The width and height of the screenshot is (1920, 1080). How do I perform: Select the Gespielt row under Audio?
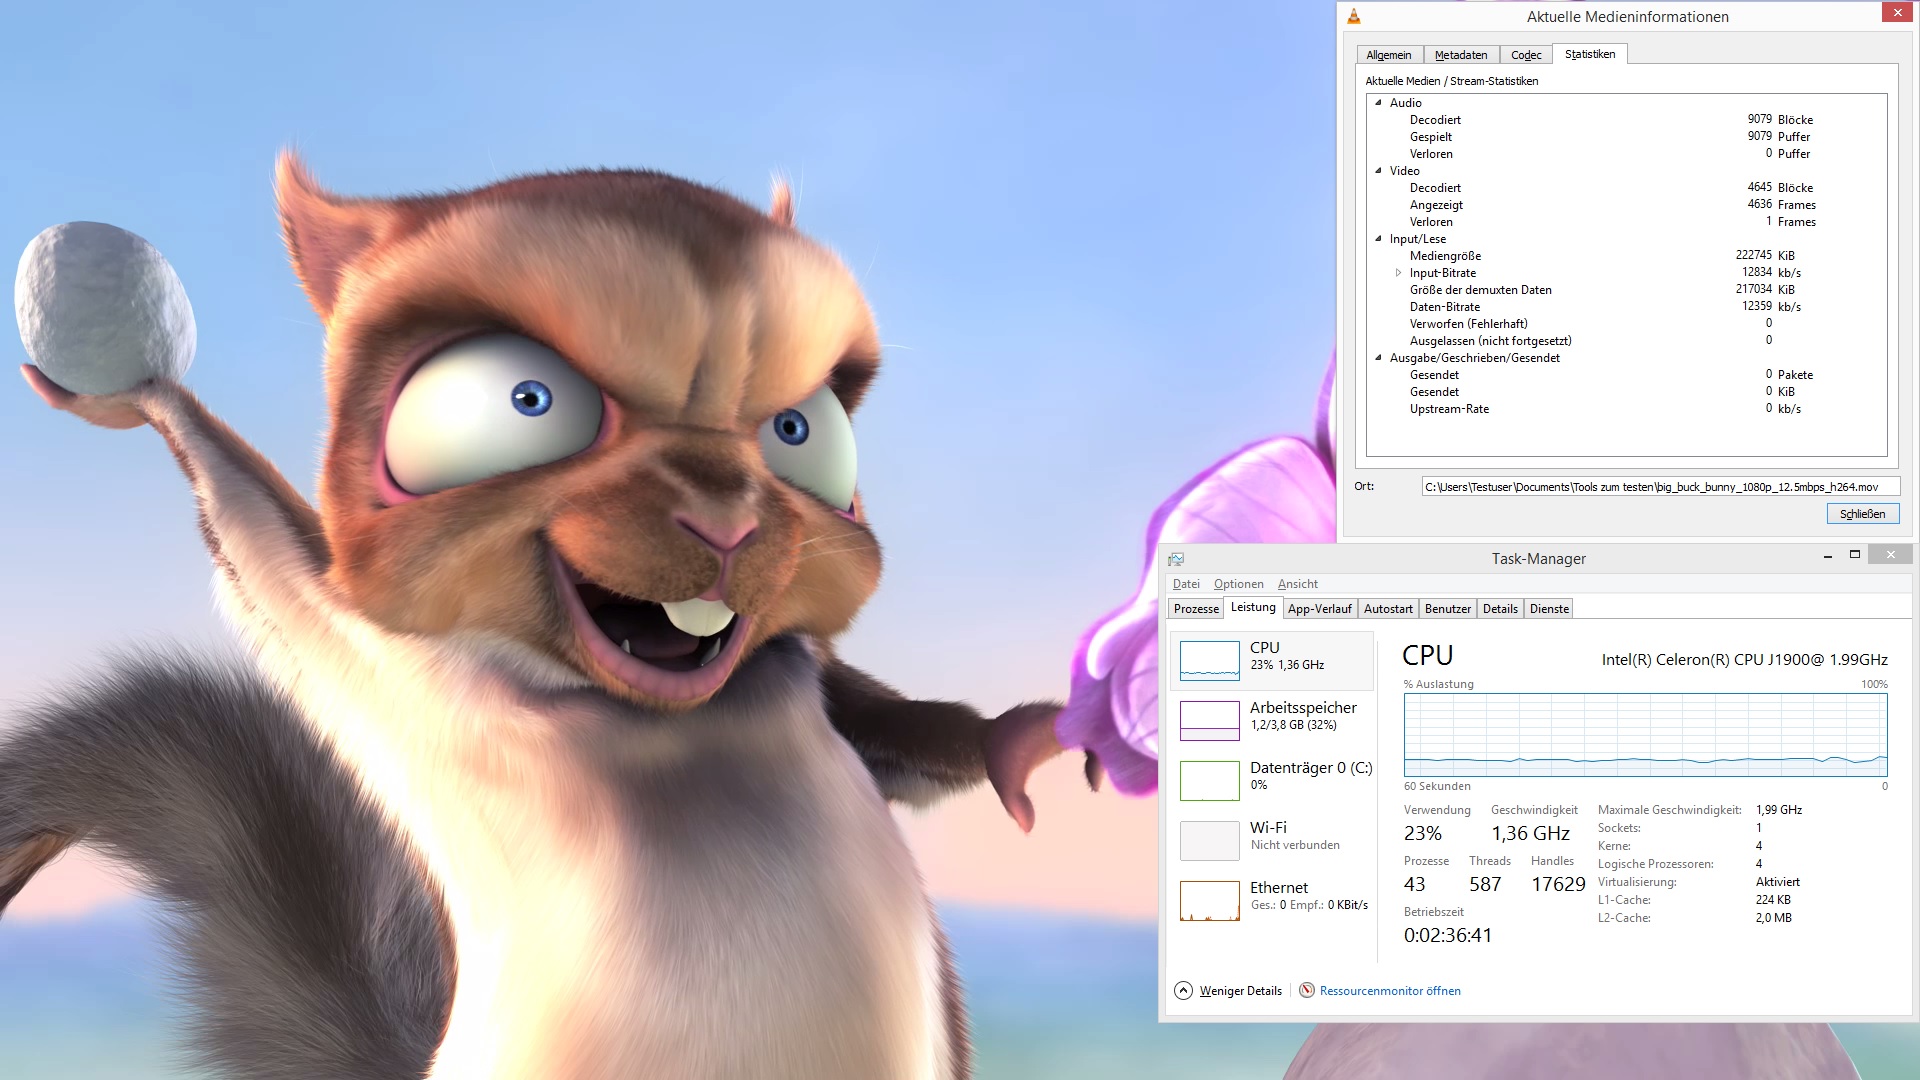(1626, 137)
